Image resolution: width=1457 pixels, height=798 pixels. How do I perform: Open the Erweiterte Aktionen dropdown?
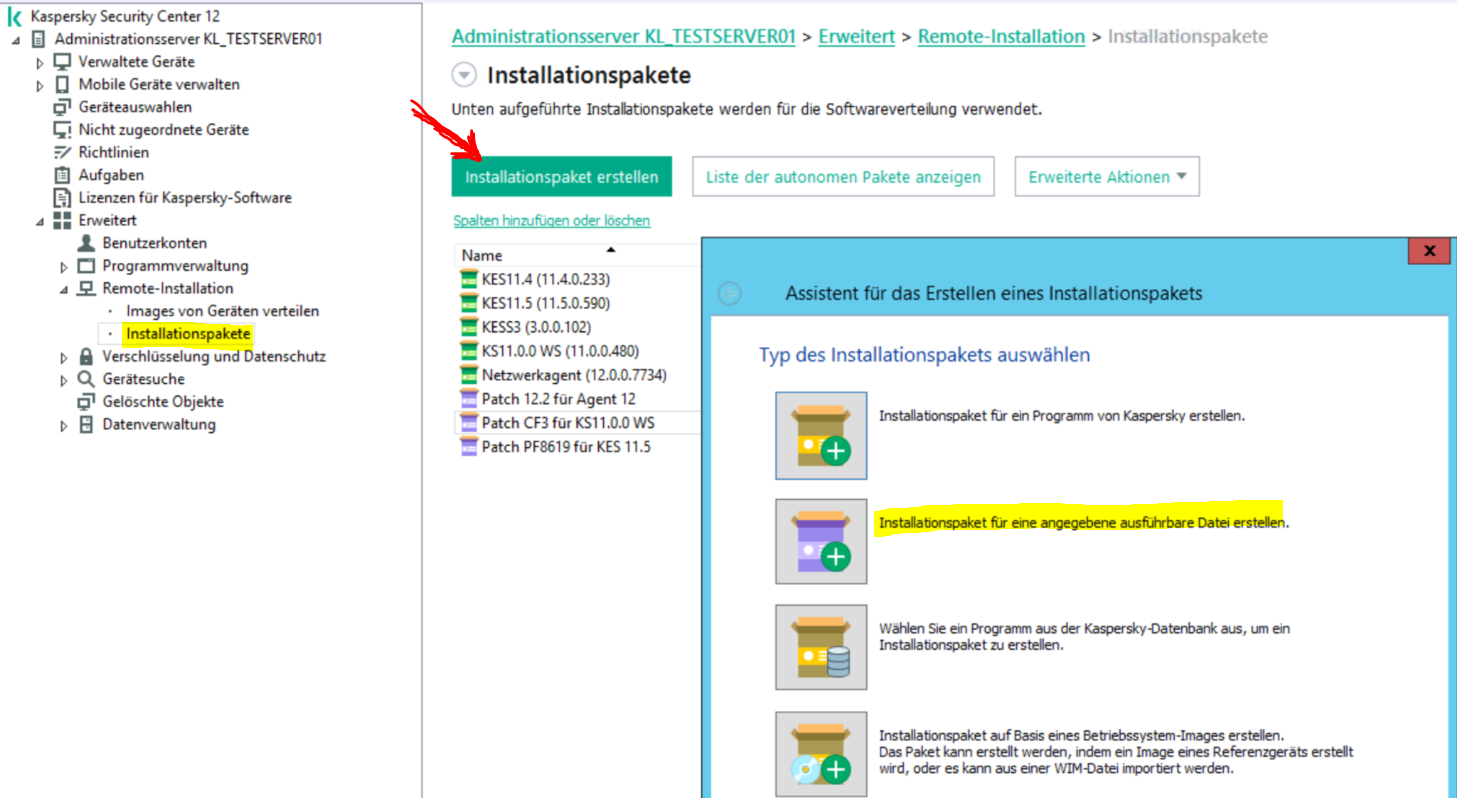tap(1107, 177)
